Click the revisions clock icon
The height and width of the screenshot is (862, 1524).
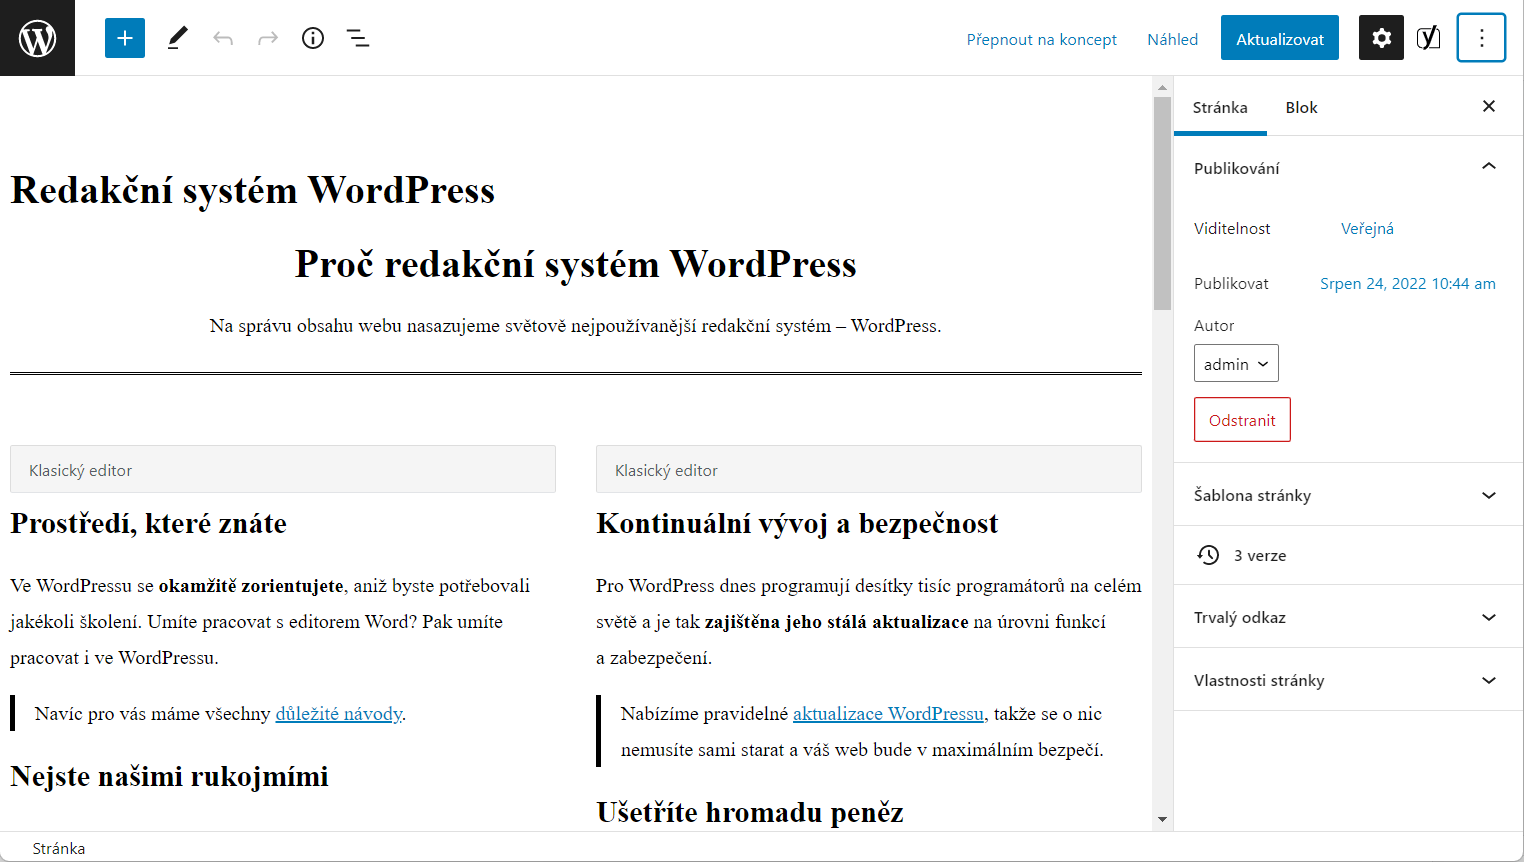tap(1208, 555)
